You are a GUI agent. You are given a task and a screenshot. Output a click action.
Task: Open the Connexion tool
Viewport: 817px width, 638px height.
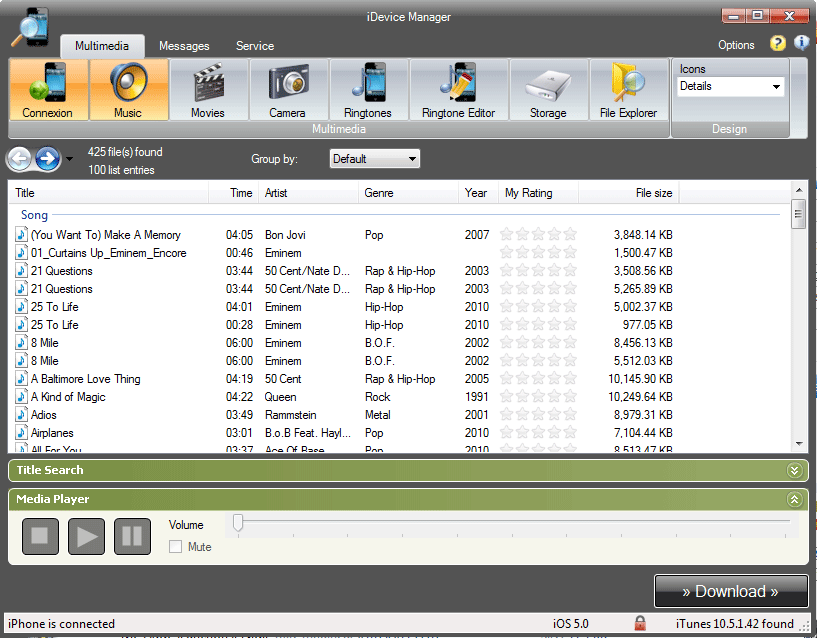coord(48,90)
